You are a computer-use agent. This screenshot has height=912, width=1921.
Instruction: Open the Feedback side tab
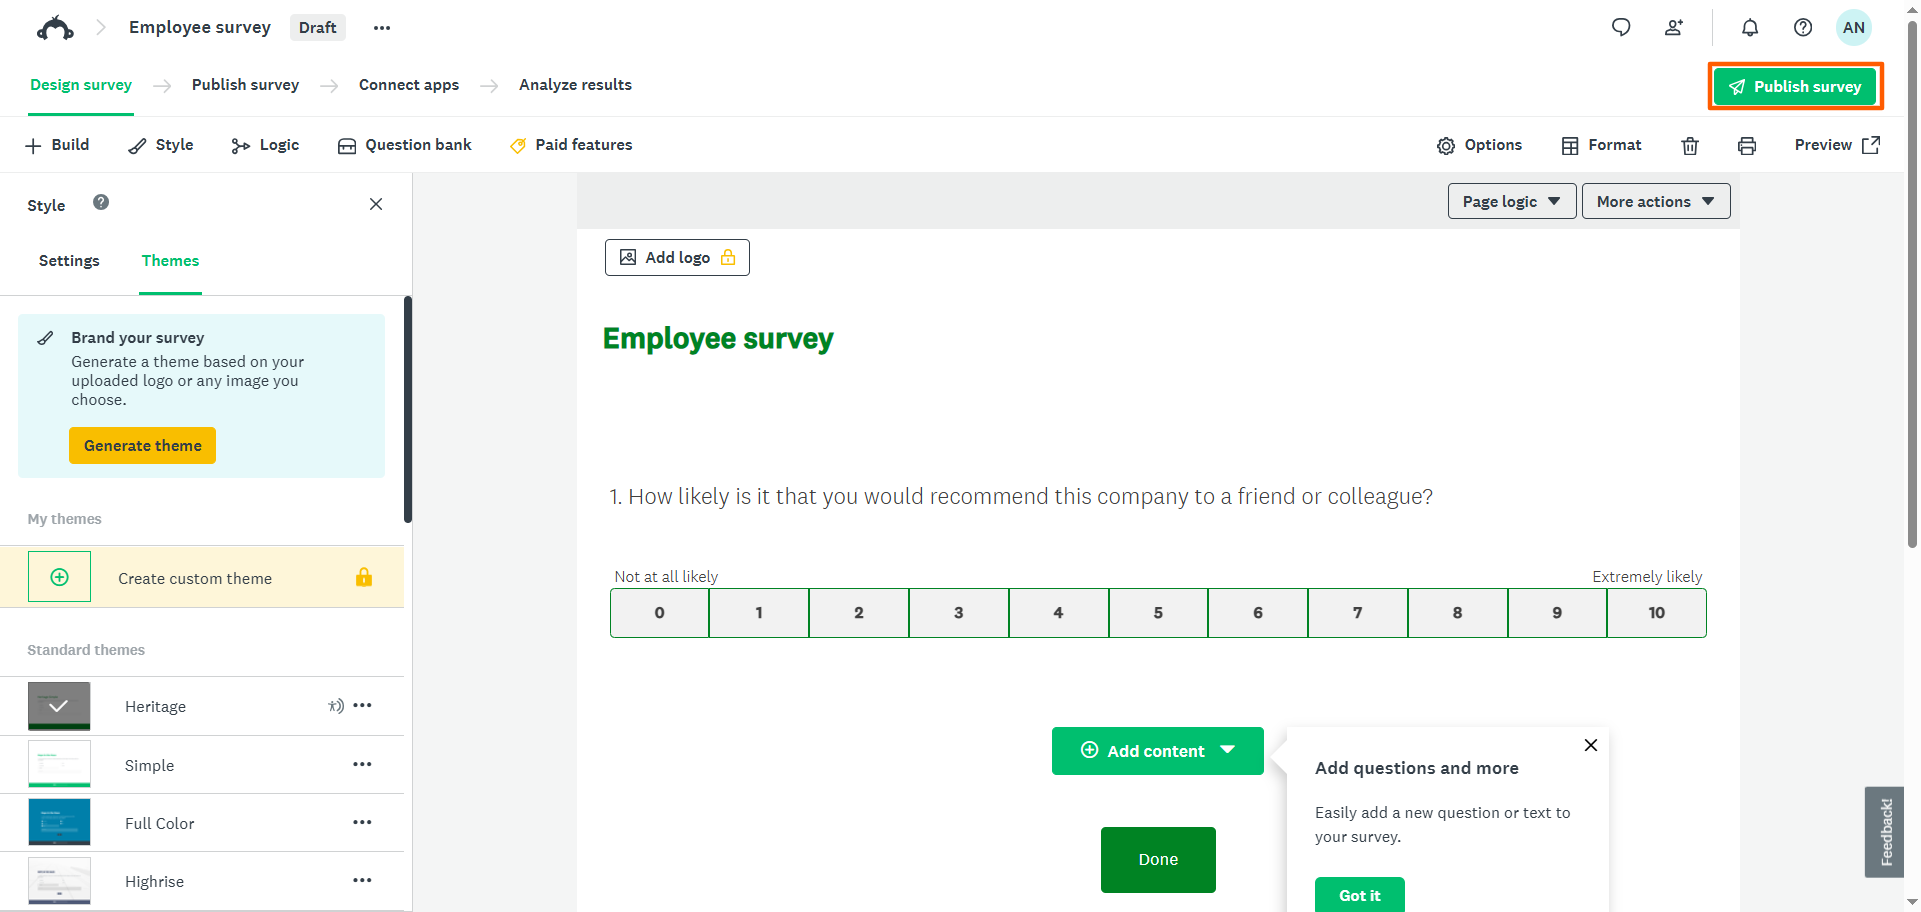(x=1885, y=832)
